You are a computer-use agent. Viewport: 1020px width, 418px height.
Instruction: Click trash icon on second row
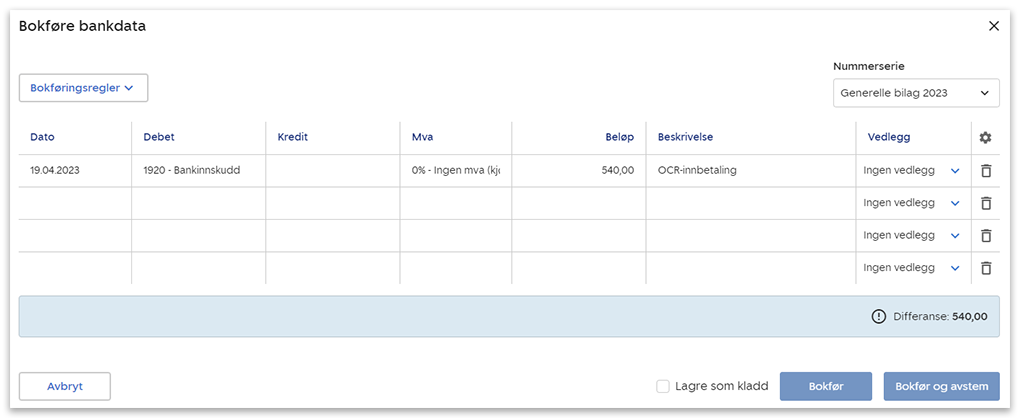985,203
